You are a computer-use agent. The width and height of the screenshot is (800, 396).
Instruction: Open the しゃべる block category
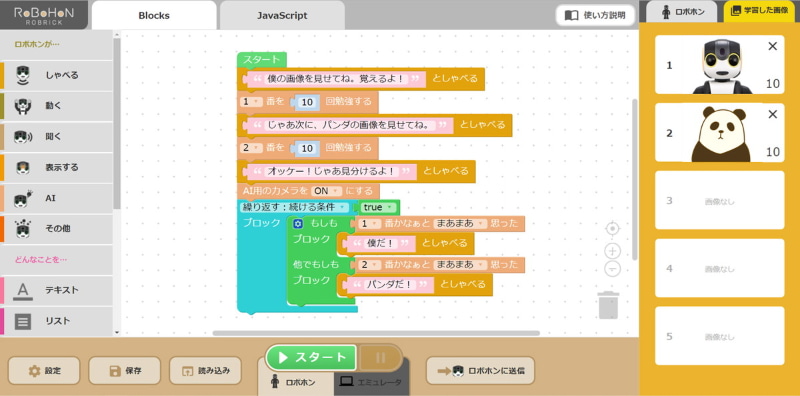(56, 76)
